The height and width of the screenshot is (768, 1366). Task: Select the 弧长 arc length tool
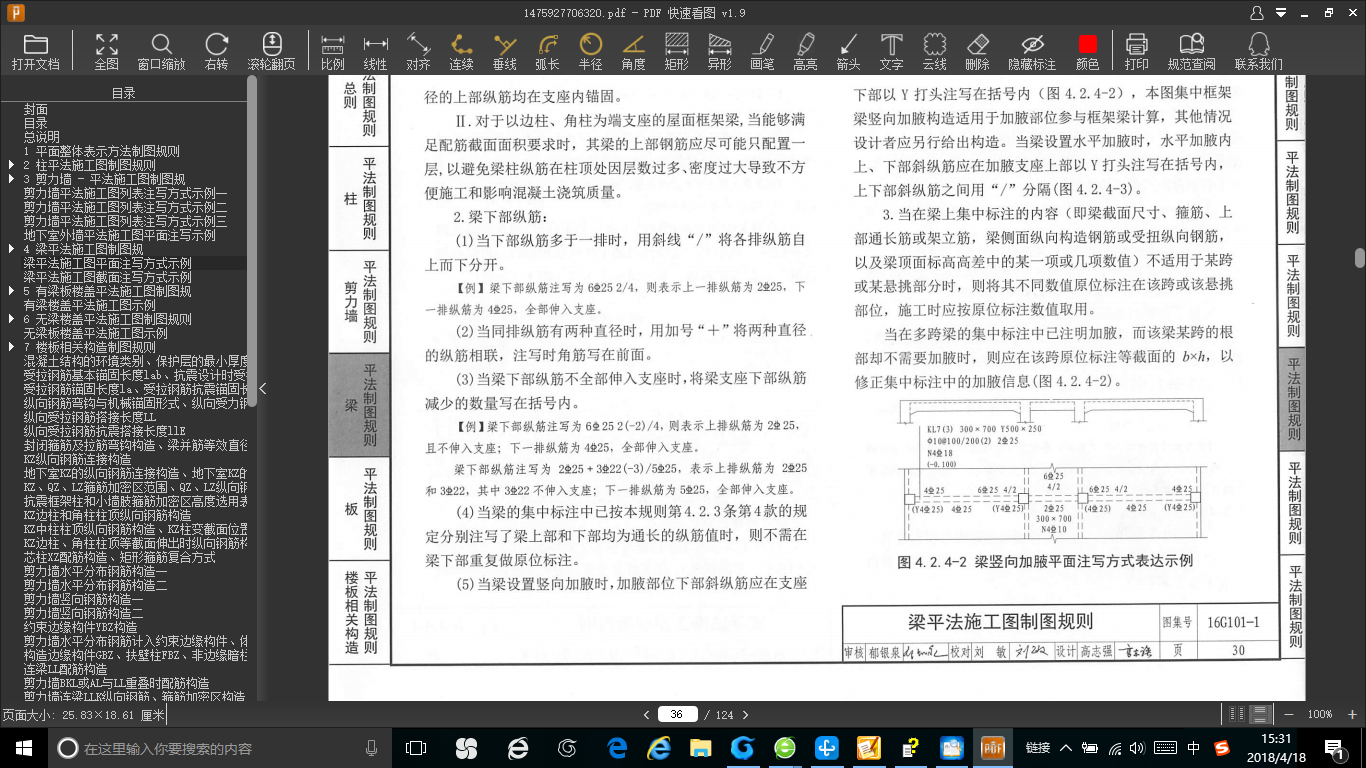[547, 51]
